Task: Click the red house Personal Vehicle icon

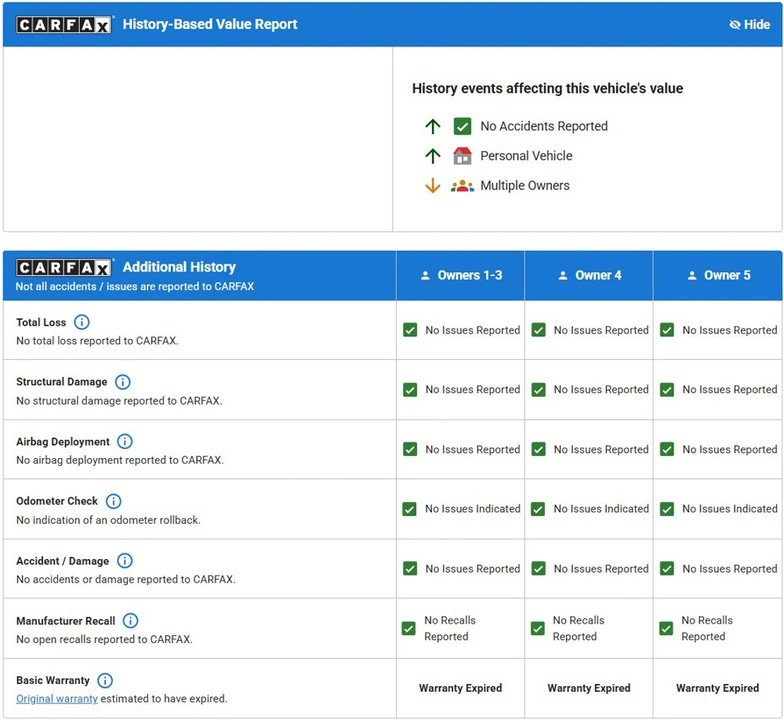Action: (462, 156)
